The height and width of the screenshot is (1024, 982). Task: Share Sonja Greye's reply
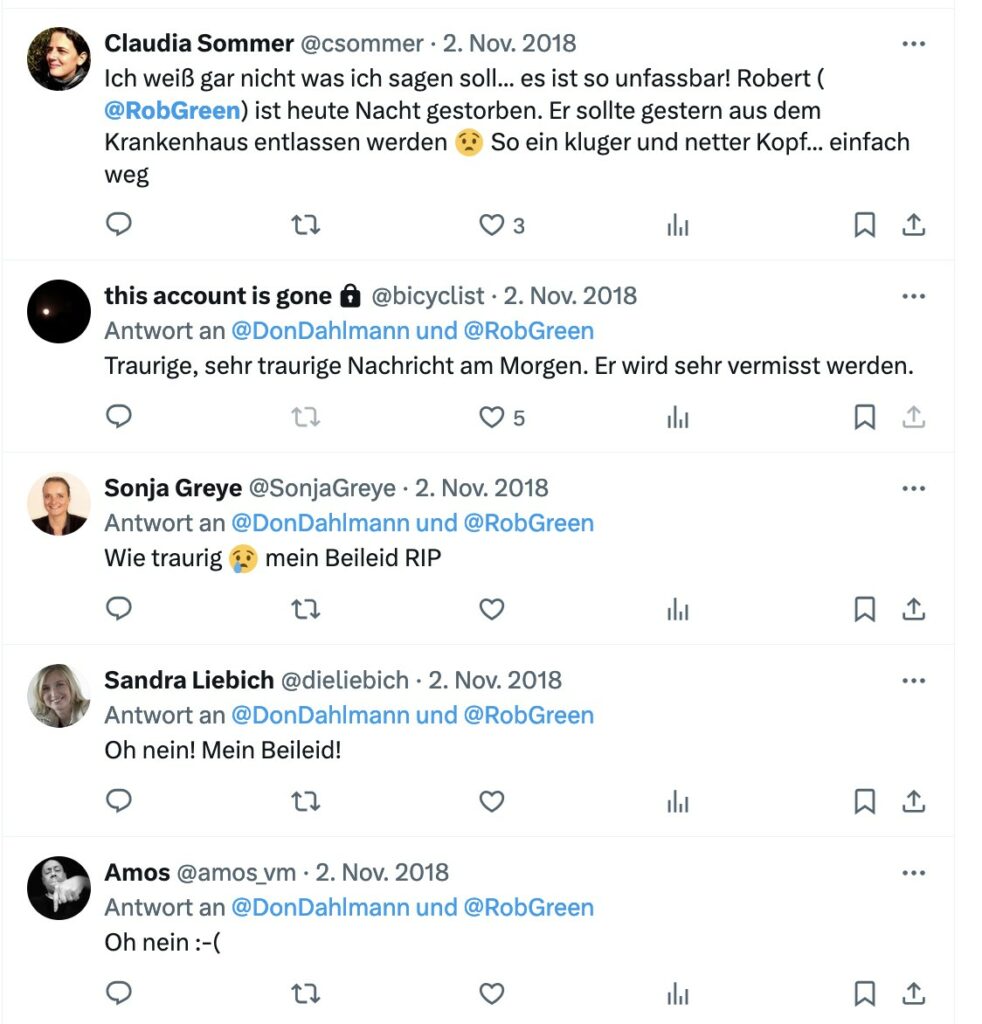pos(913,609)
